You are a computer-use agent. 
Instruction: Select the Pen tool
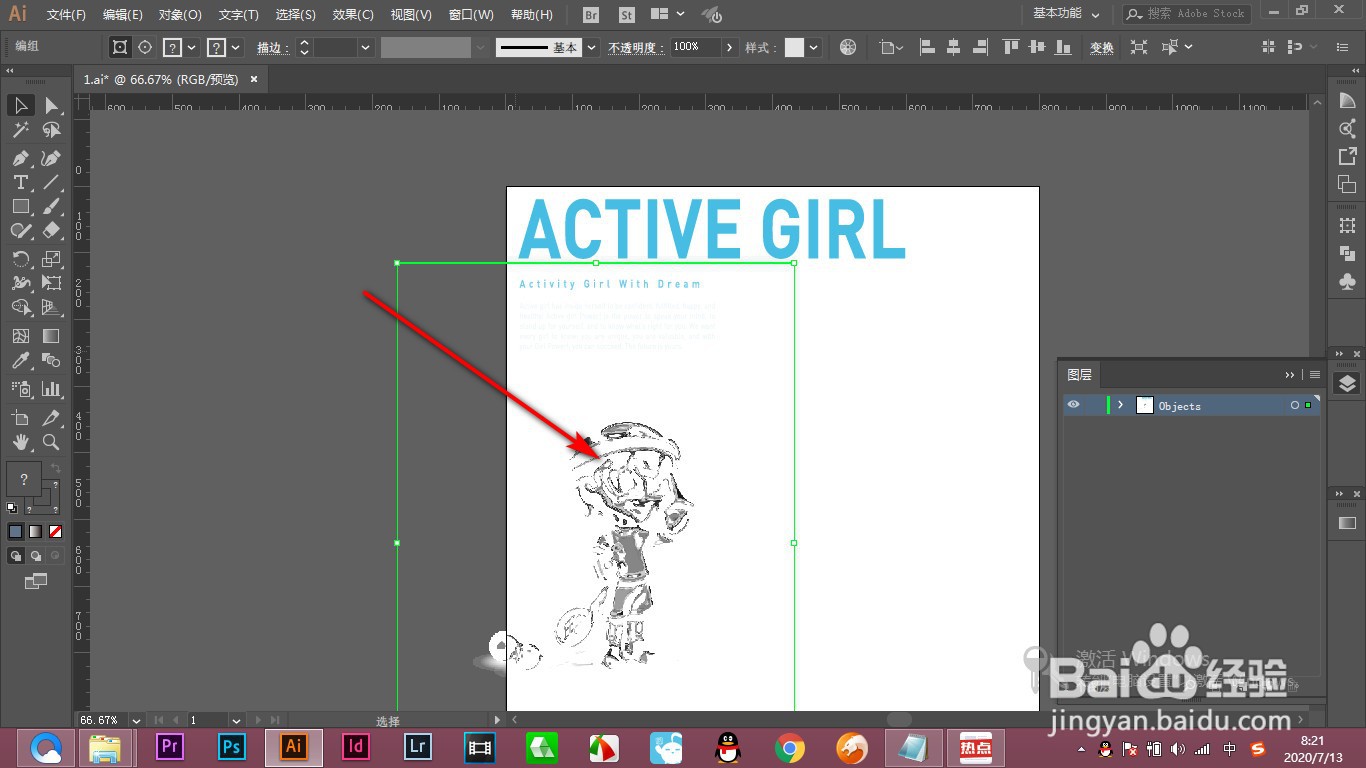[21, 158]
